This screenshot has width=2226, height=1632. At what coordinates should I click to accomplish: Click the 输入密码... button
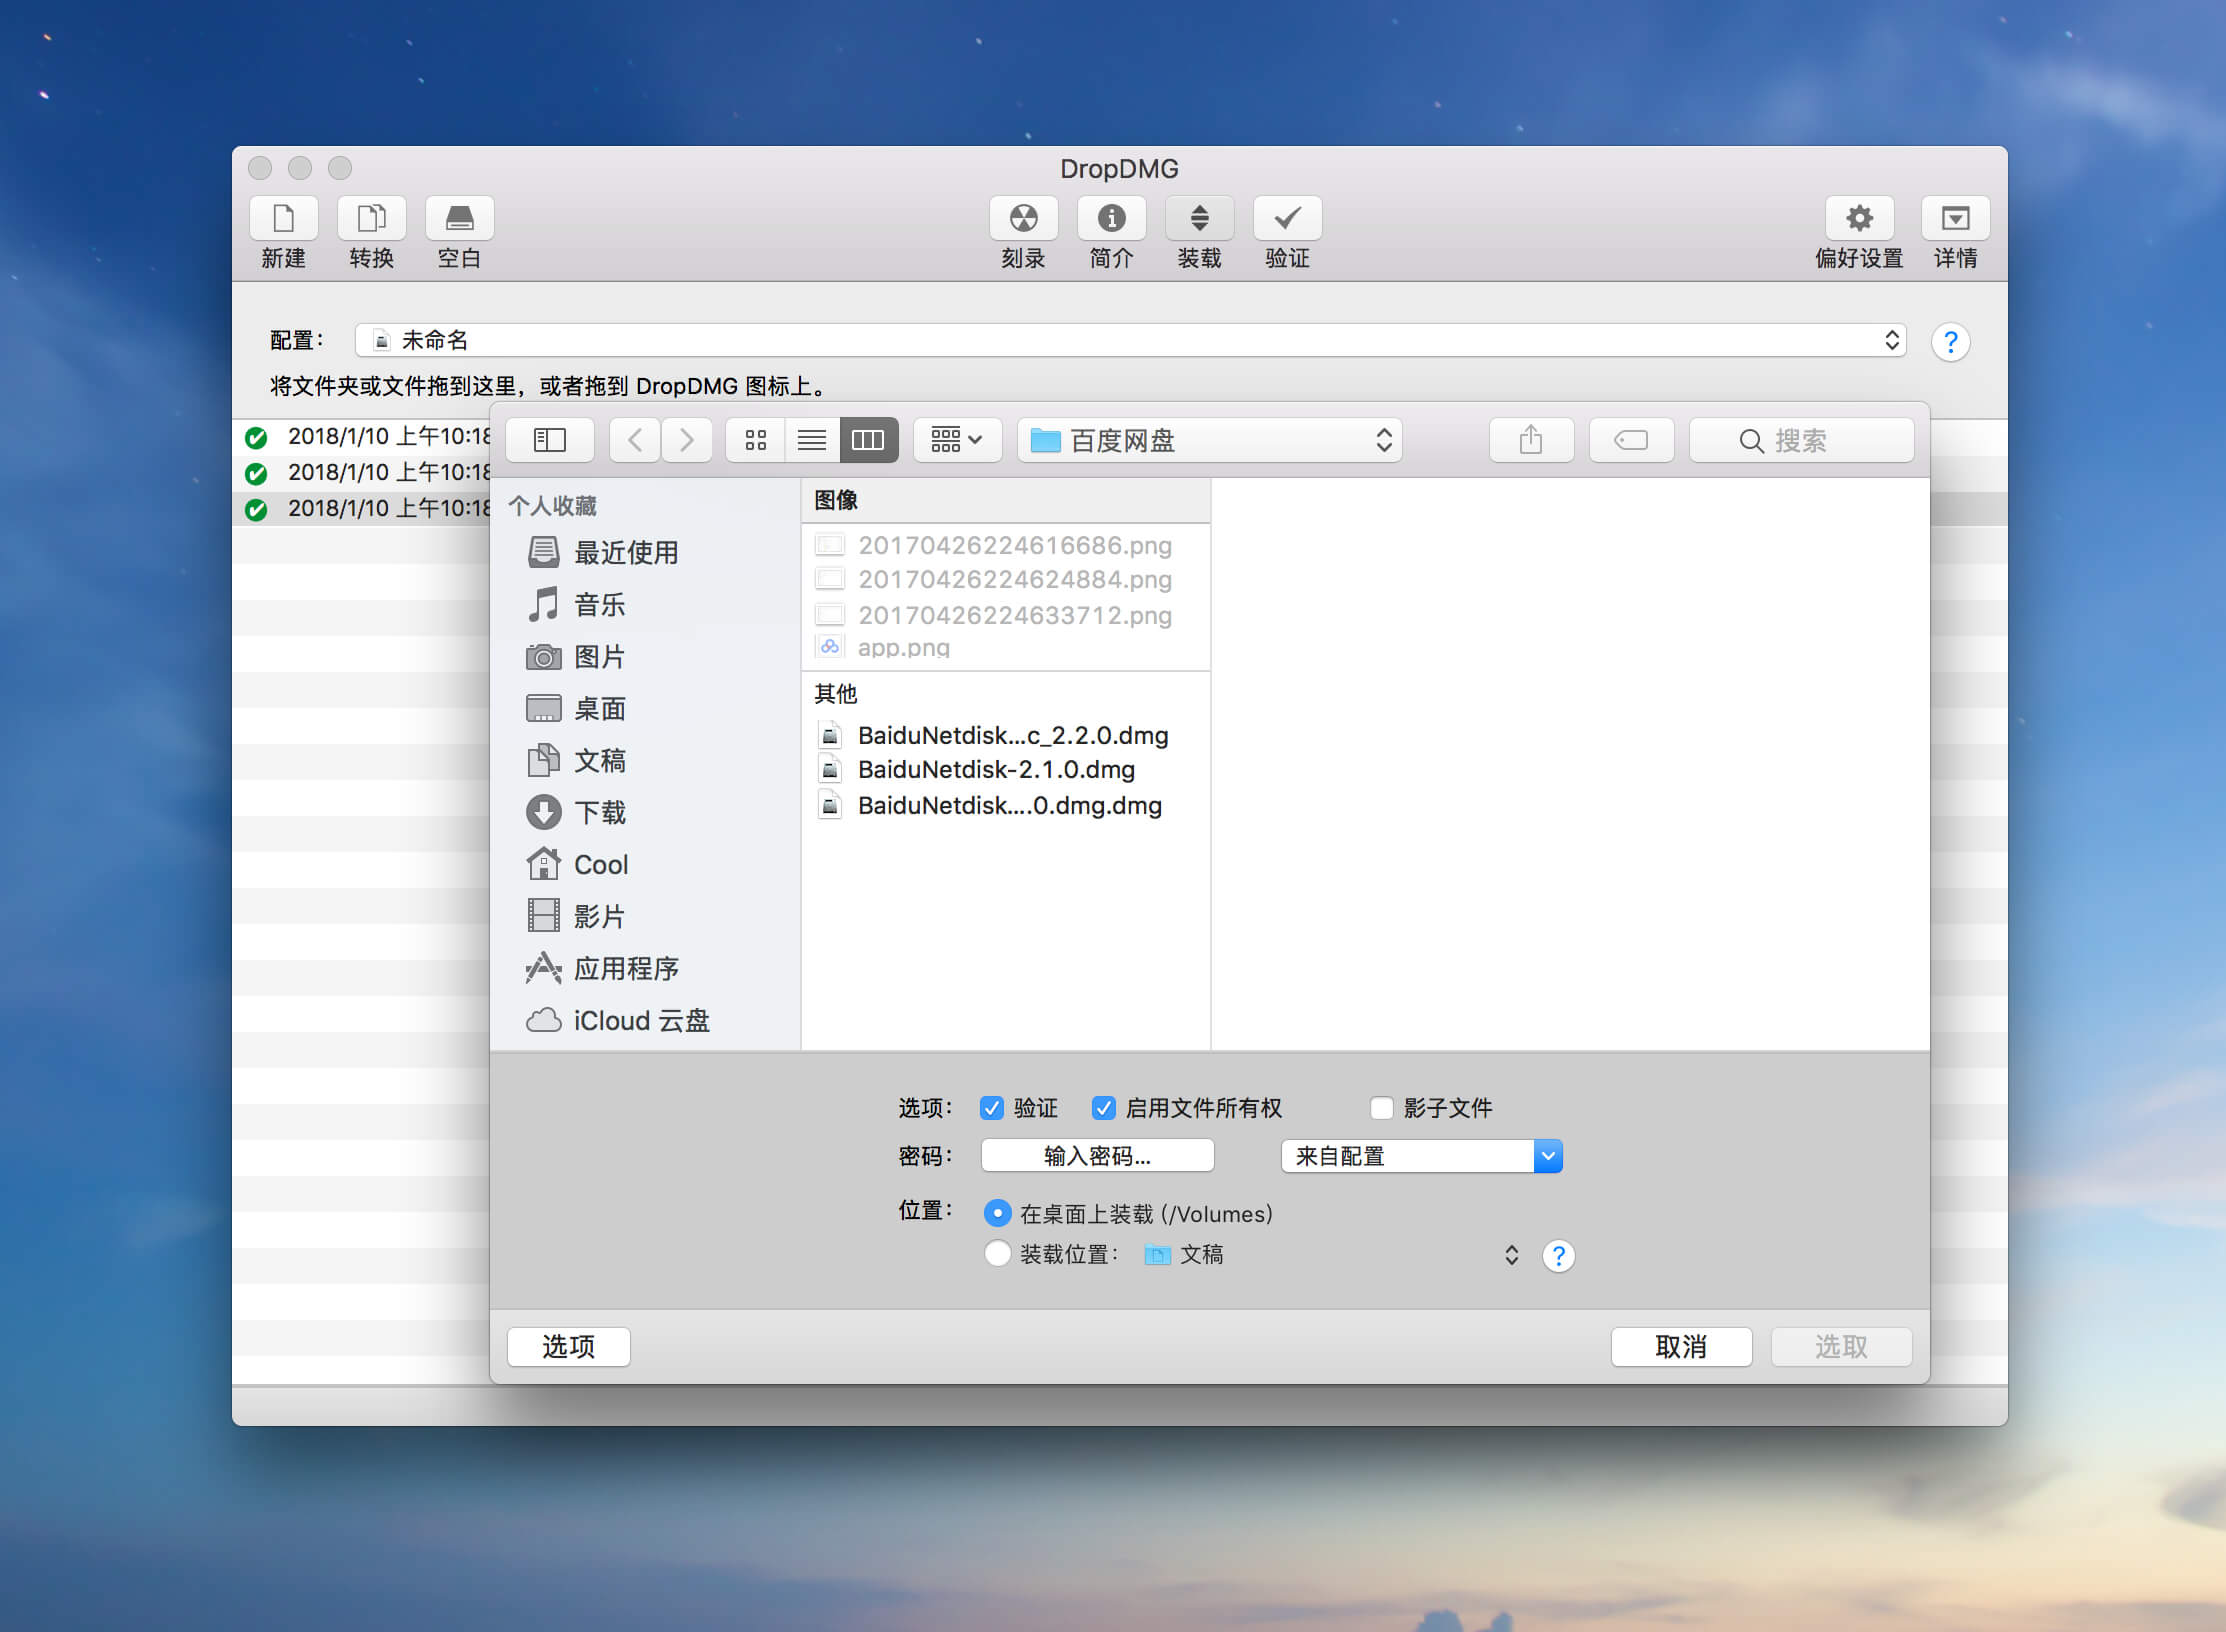coord(1097,1156)
